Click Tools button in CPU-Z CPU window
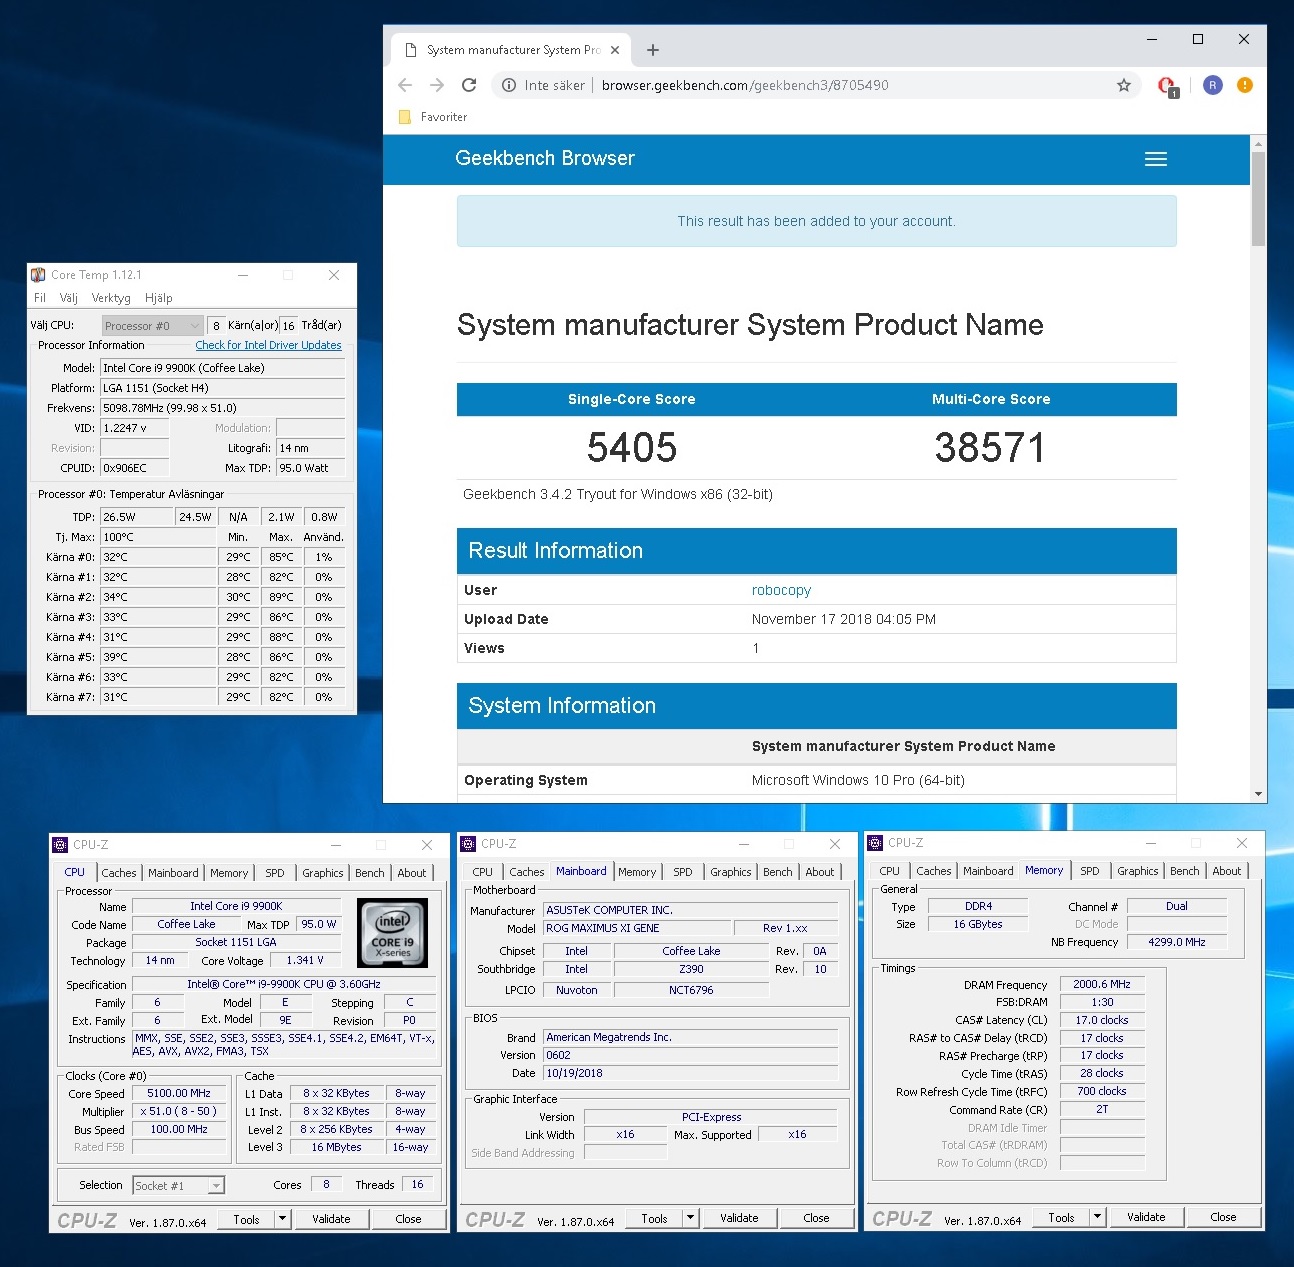 (x=246, y=1219)
